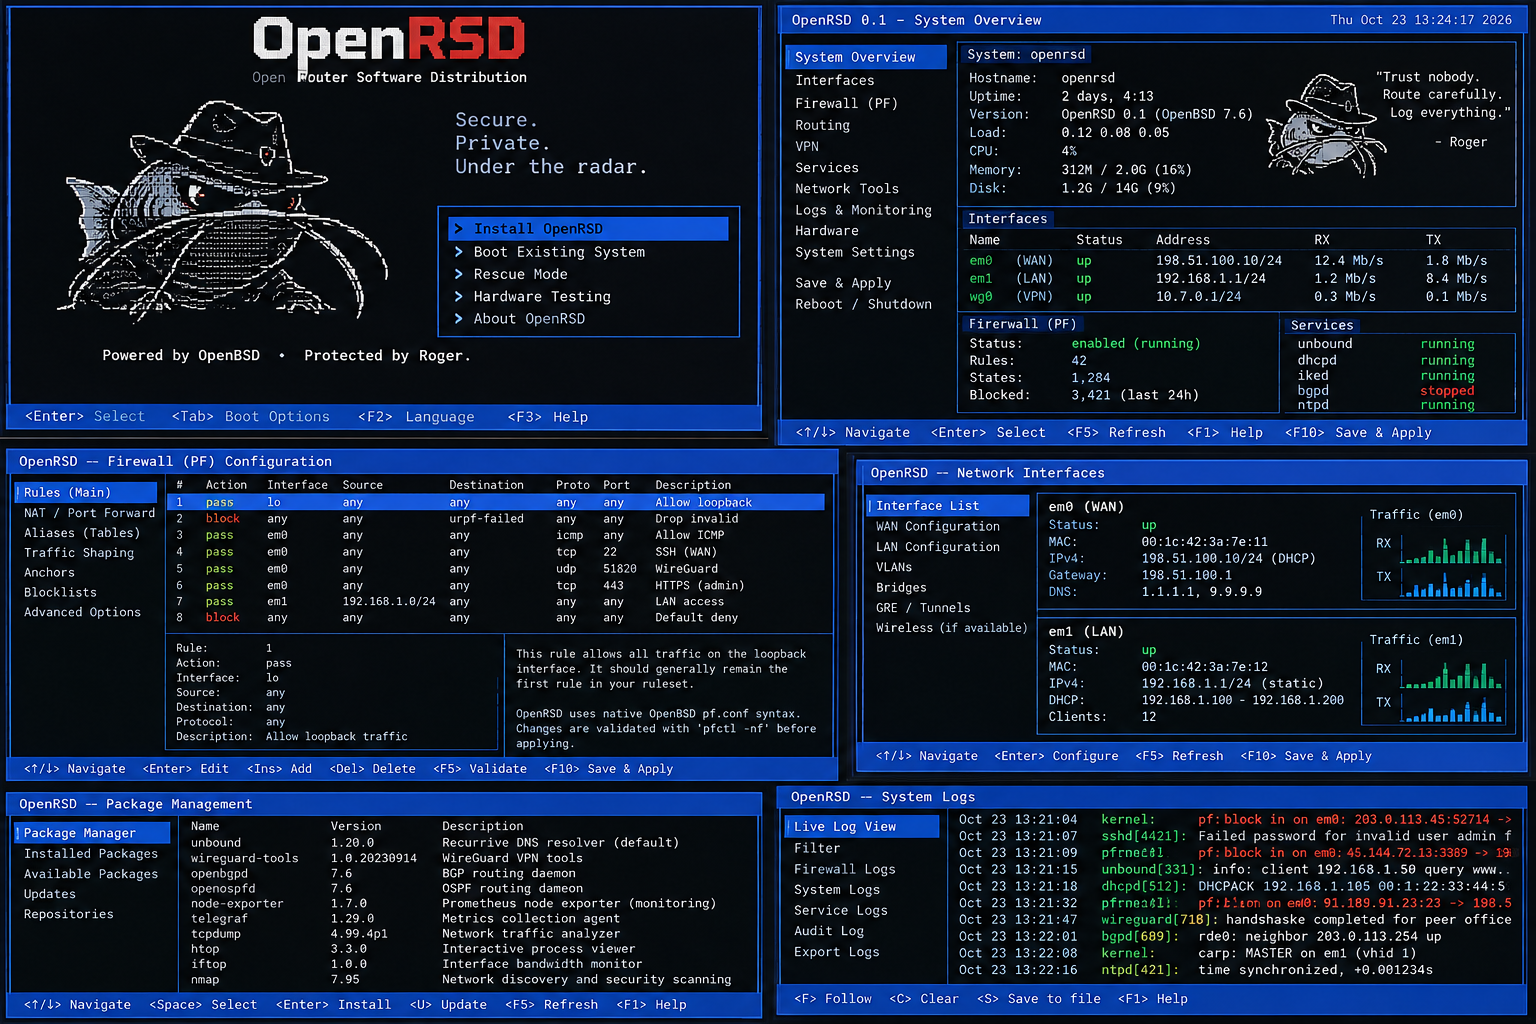Click Ins Add in firewall footer
The height and width of the screenshot is (1024, 1536).
tap(279, 769)
